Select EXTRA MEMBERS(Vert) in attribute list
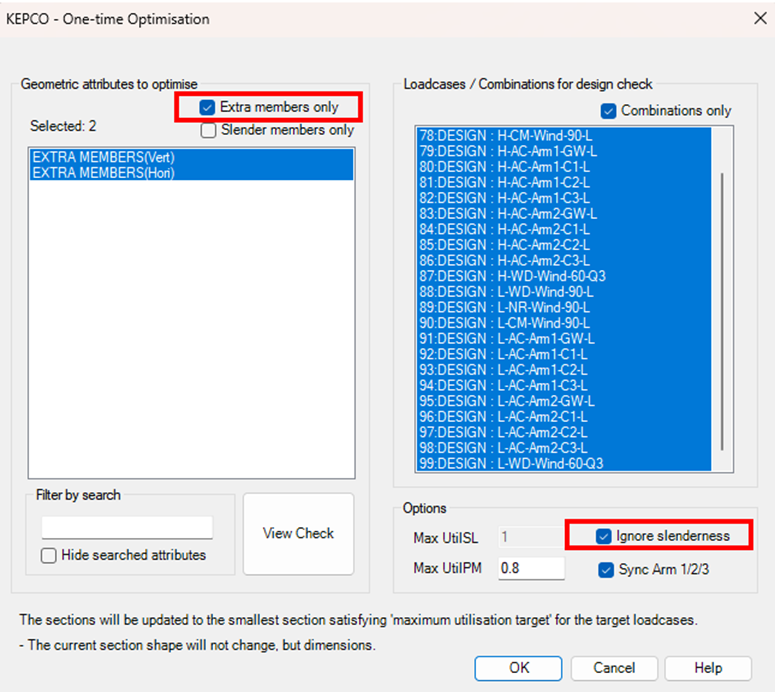Screen dimensions: 775x692 pyautogui.click(x=110, y=158)
